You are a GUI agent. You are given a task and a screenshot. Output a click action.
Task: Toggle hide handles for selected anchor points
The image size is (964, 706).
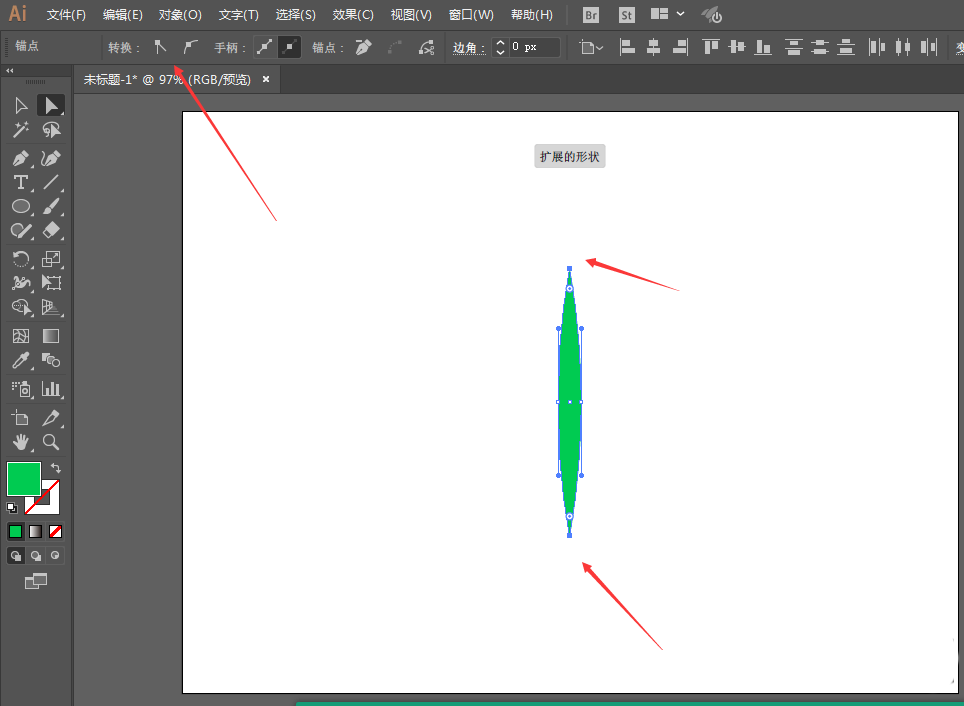(290, 47)
